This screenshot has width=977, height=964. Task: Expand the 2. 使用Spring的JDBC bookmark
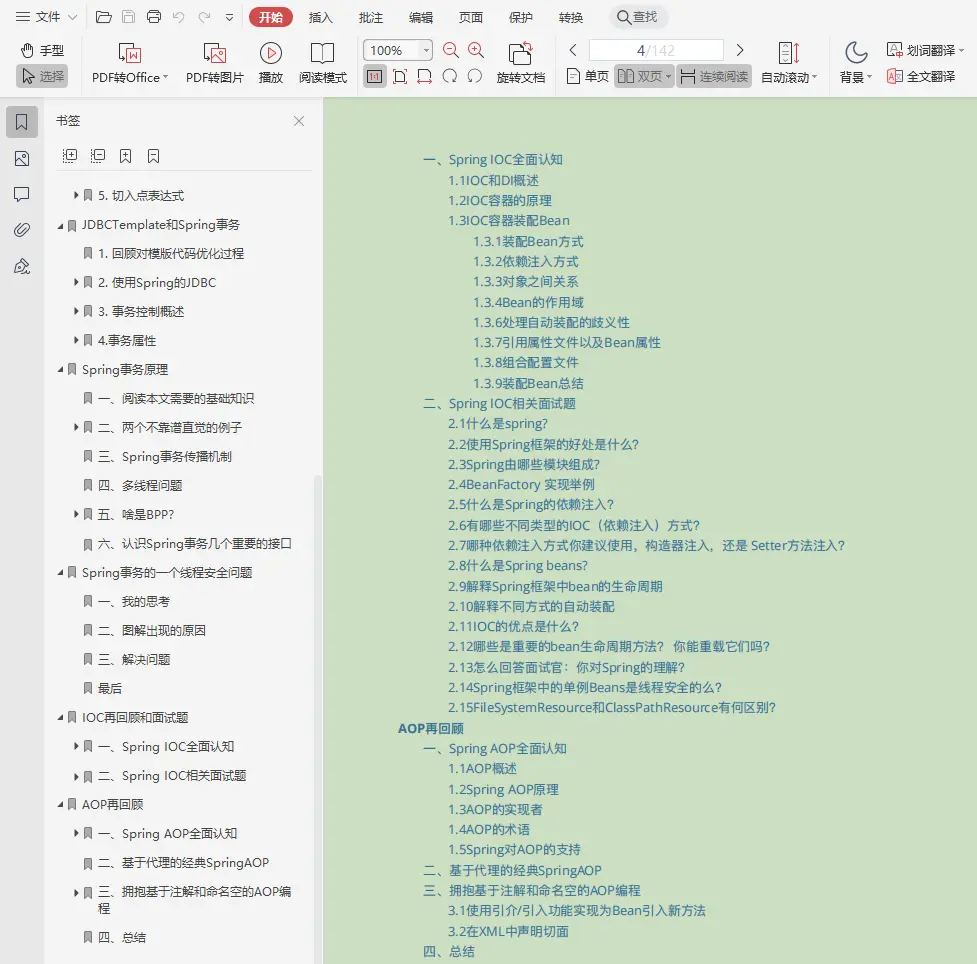(76, 282)
